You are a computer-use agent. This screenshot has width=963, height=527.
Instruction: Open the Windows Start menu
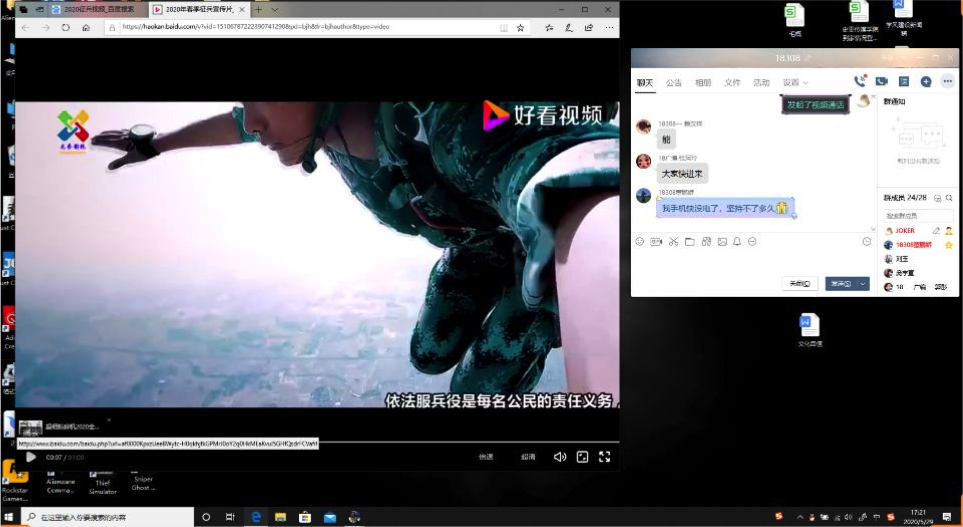click(x=9, y=517)
